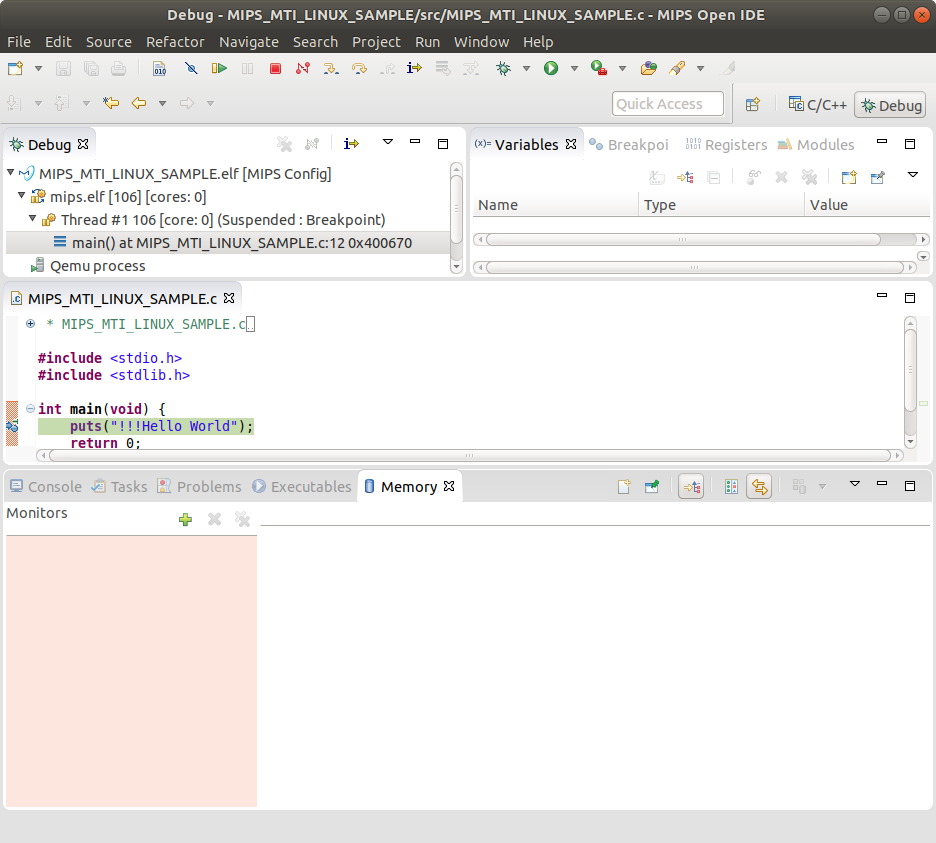Switch to the Executables tab
The height and width of the screenshot is (843, 936).
pos(302,487)
